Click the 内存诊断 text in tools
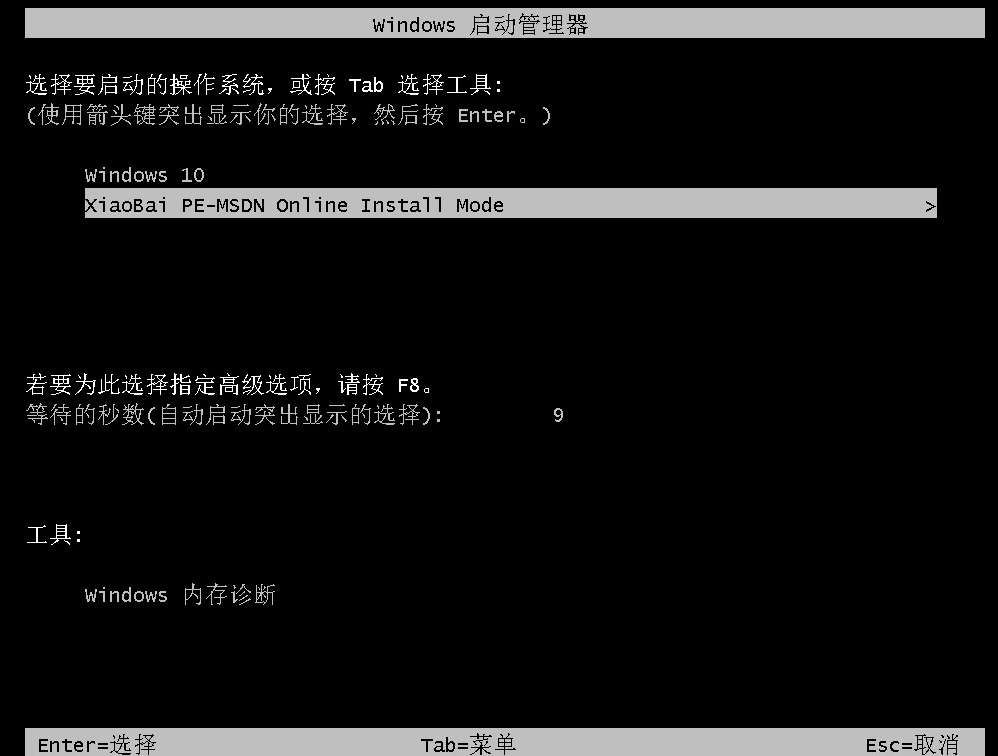This screenshot has height=756, width=998. [x=229, y=594]
